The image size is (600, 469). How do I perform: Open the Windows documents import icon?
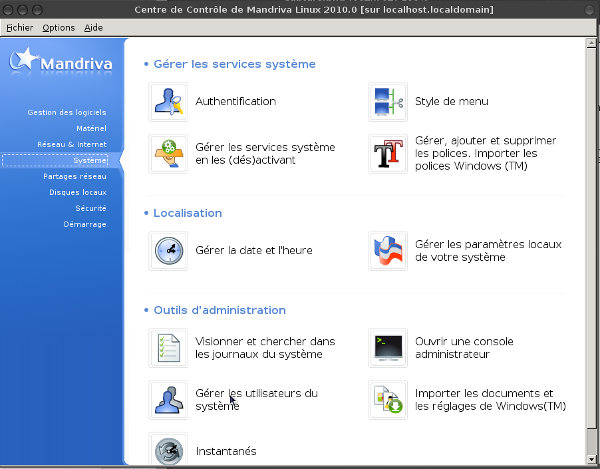tap(388, 400)
